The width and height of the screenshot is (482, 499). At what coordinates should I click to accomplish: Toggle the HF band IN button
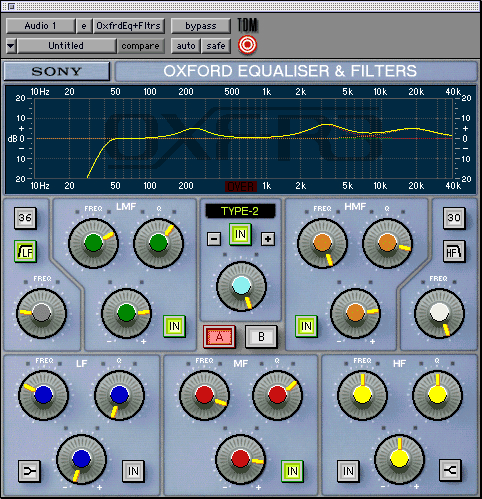pos(348,471)
